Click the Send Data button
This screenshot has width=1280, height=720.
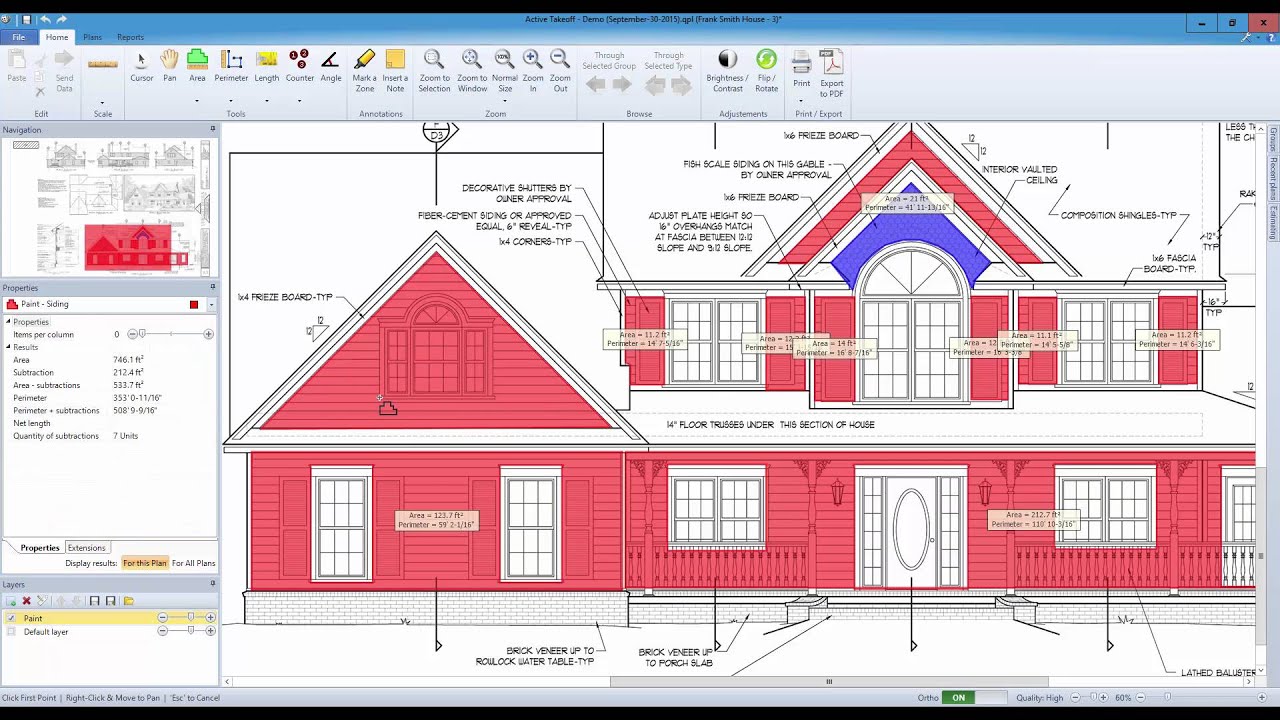tap(64, 71)
